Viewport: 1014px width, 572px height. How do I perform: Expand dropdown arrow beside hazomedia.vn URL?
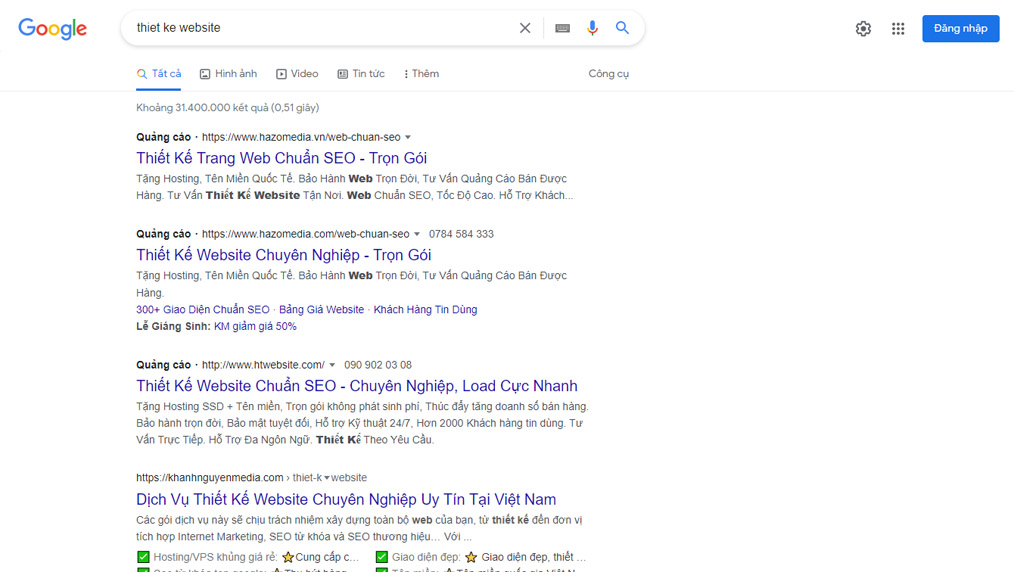(408, 137)
